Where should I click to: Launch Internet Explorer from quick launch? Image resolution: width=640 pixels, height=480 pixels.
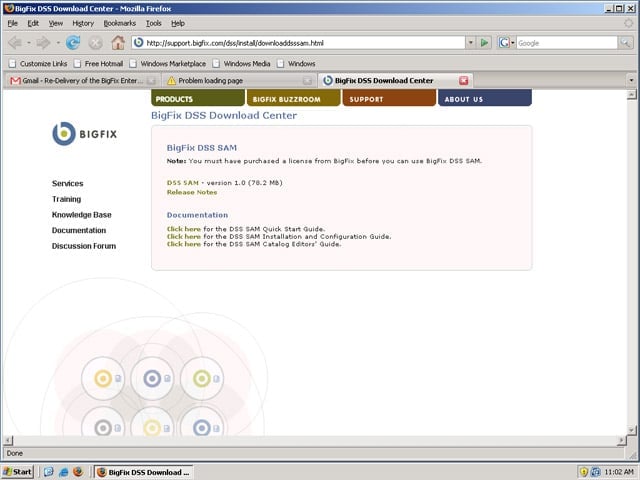pyautogui.click(x=63, y=472)
